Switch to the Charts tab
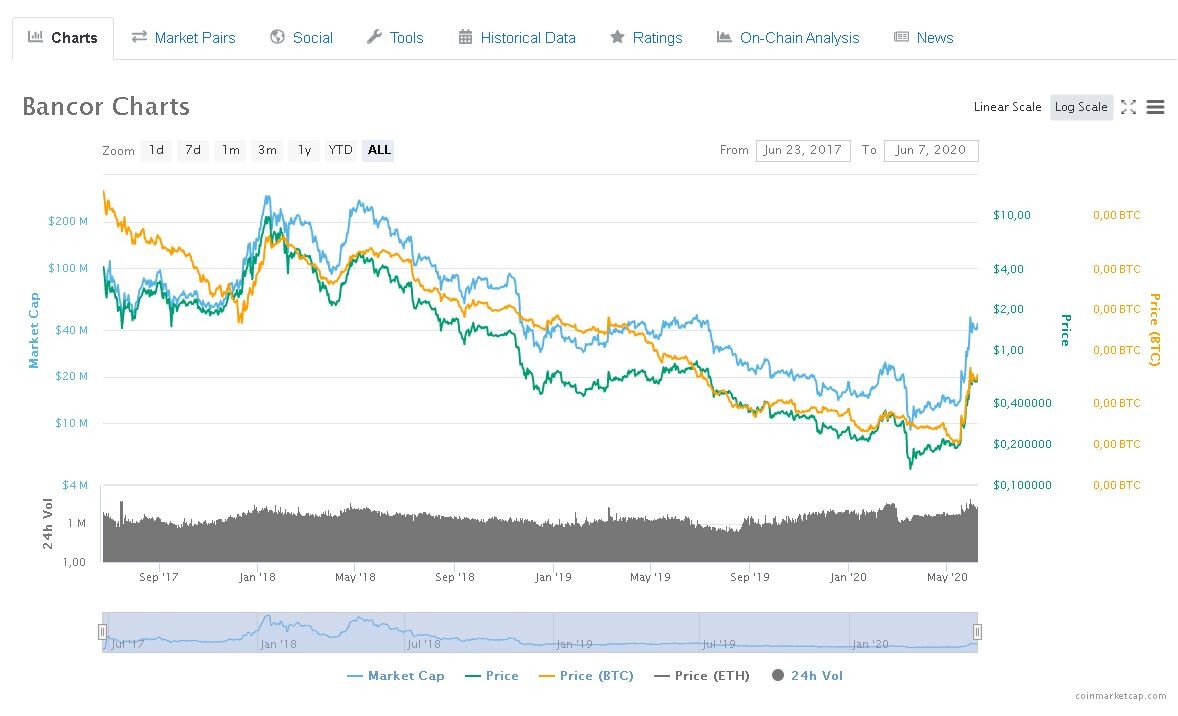This screenshot has height=716, width=1178. point(63,38)
